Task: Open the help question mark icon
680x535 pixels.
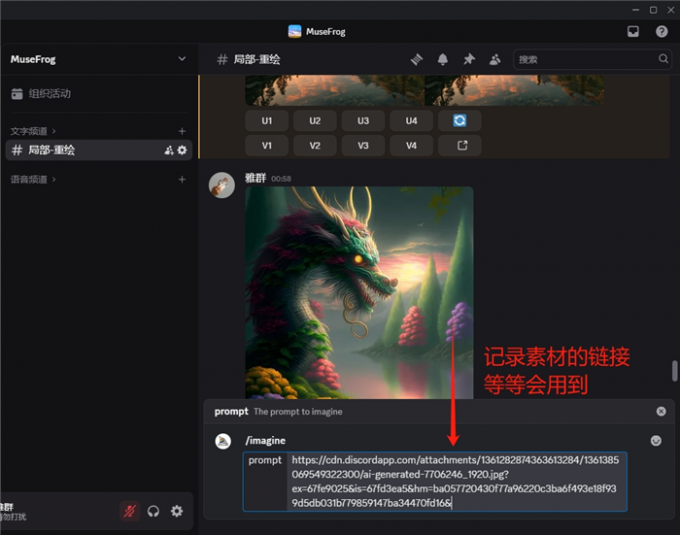Action: pyautogui.click(x=661, y=32)
